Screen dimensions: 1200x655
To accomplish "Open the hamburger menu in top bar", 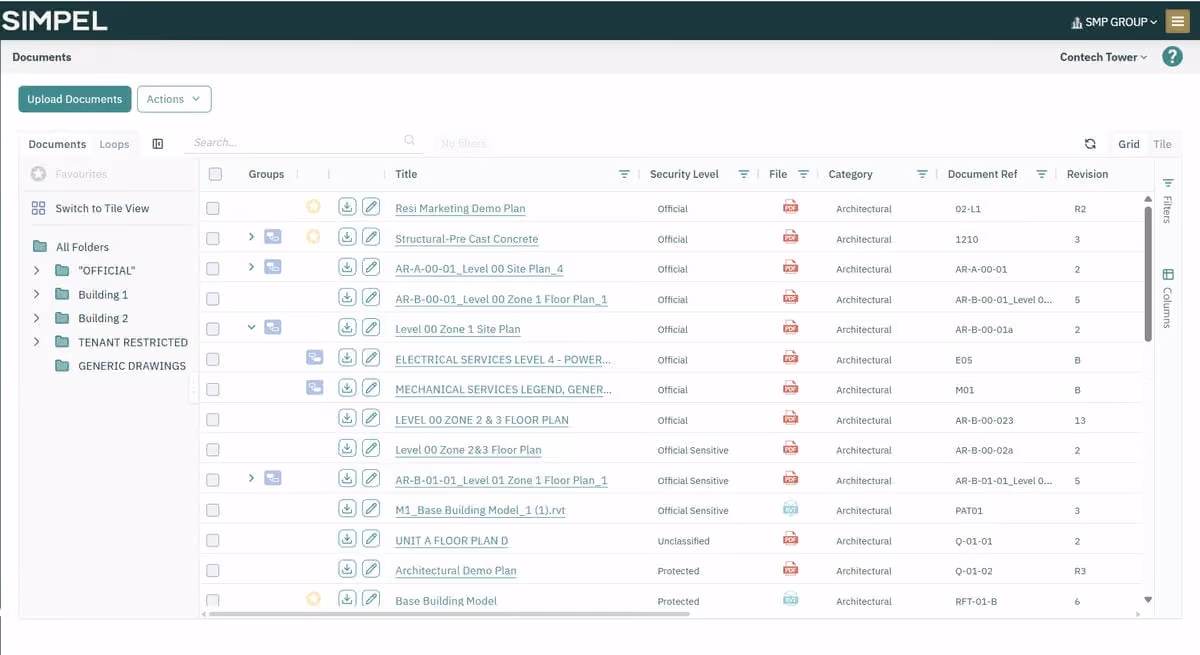I will coord(1177,21).
